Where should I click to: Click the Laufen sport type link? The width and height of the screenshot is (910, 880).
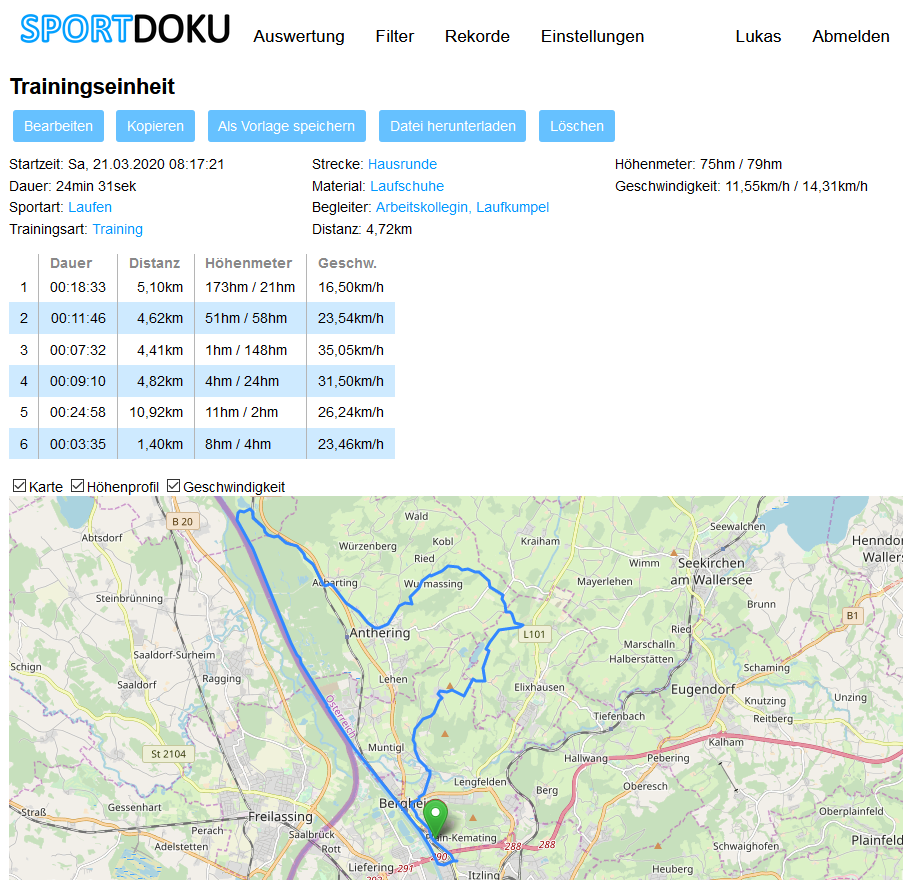pos(90,207)
